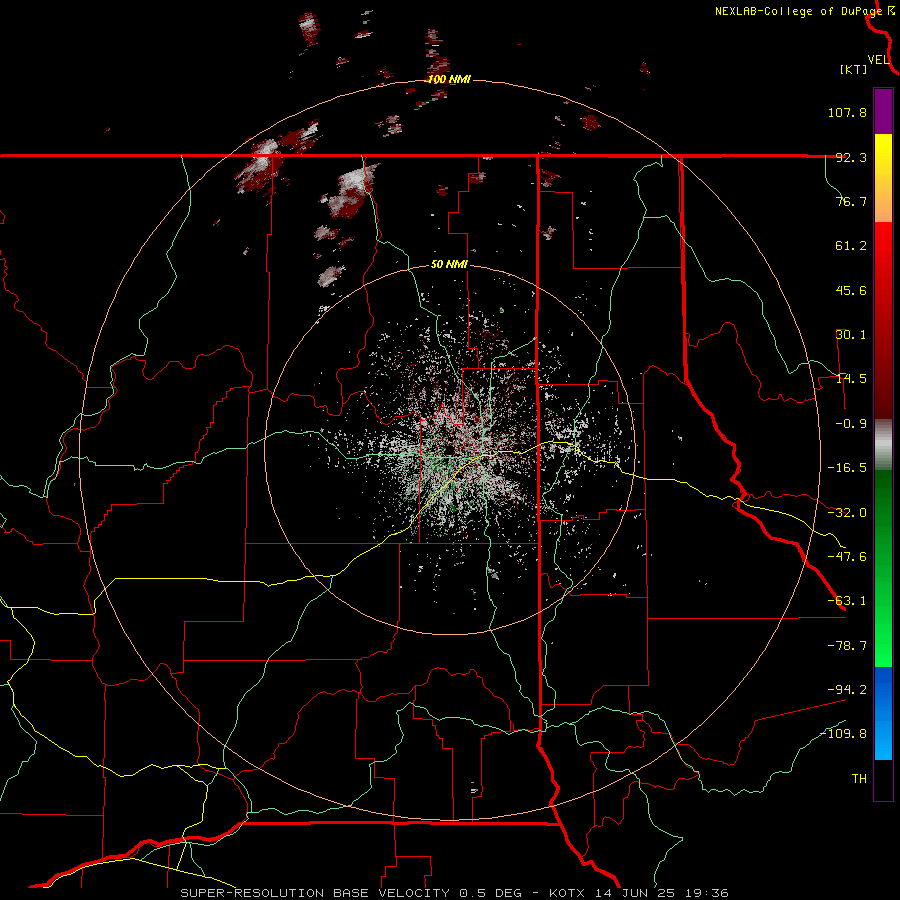The width and height of the screenshot is (900, 900).
Task: Click the TH legend label
Action: click(859, 779)
